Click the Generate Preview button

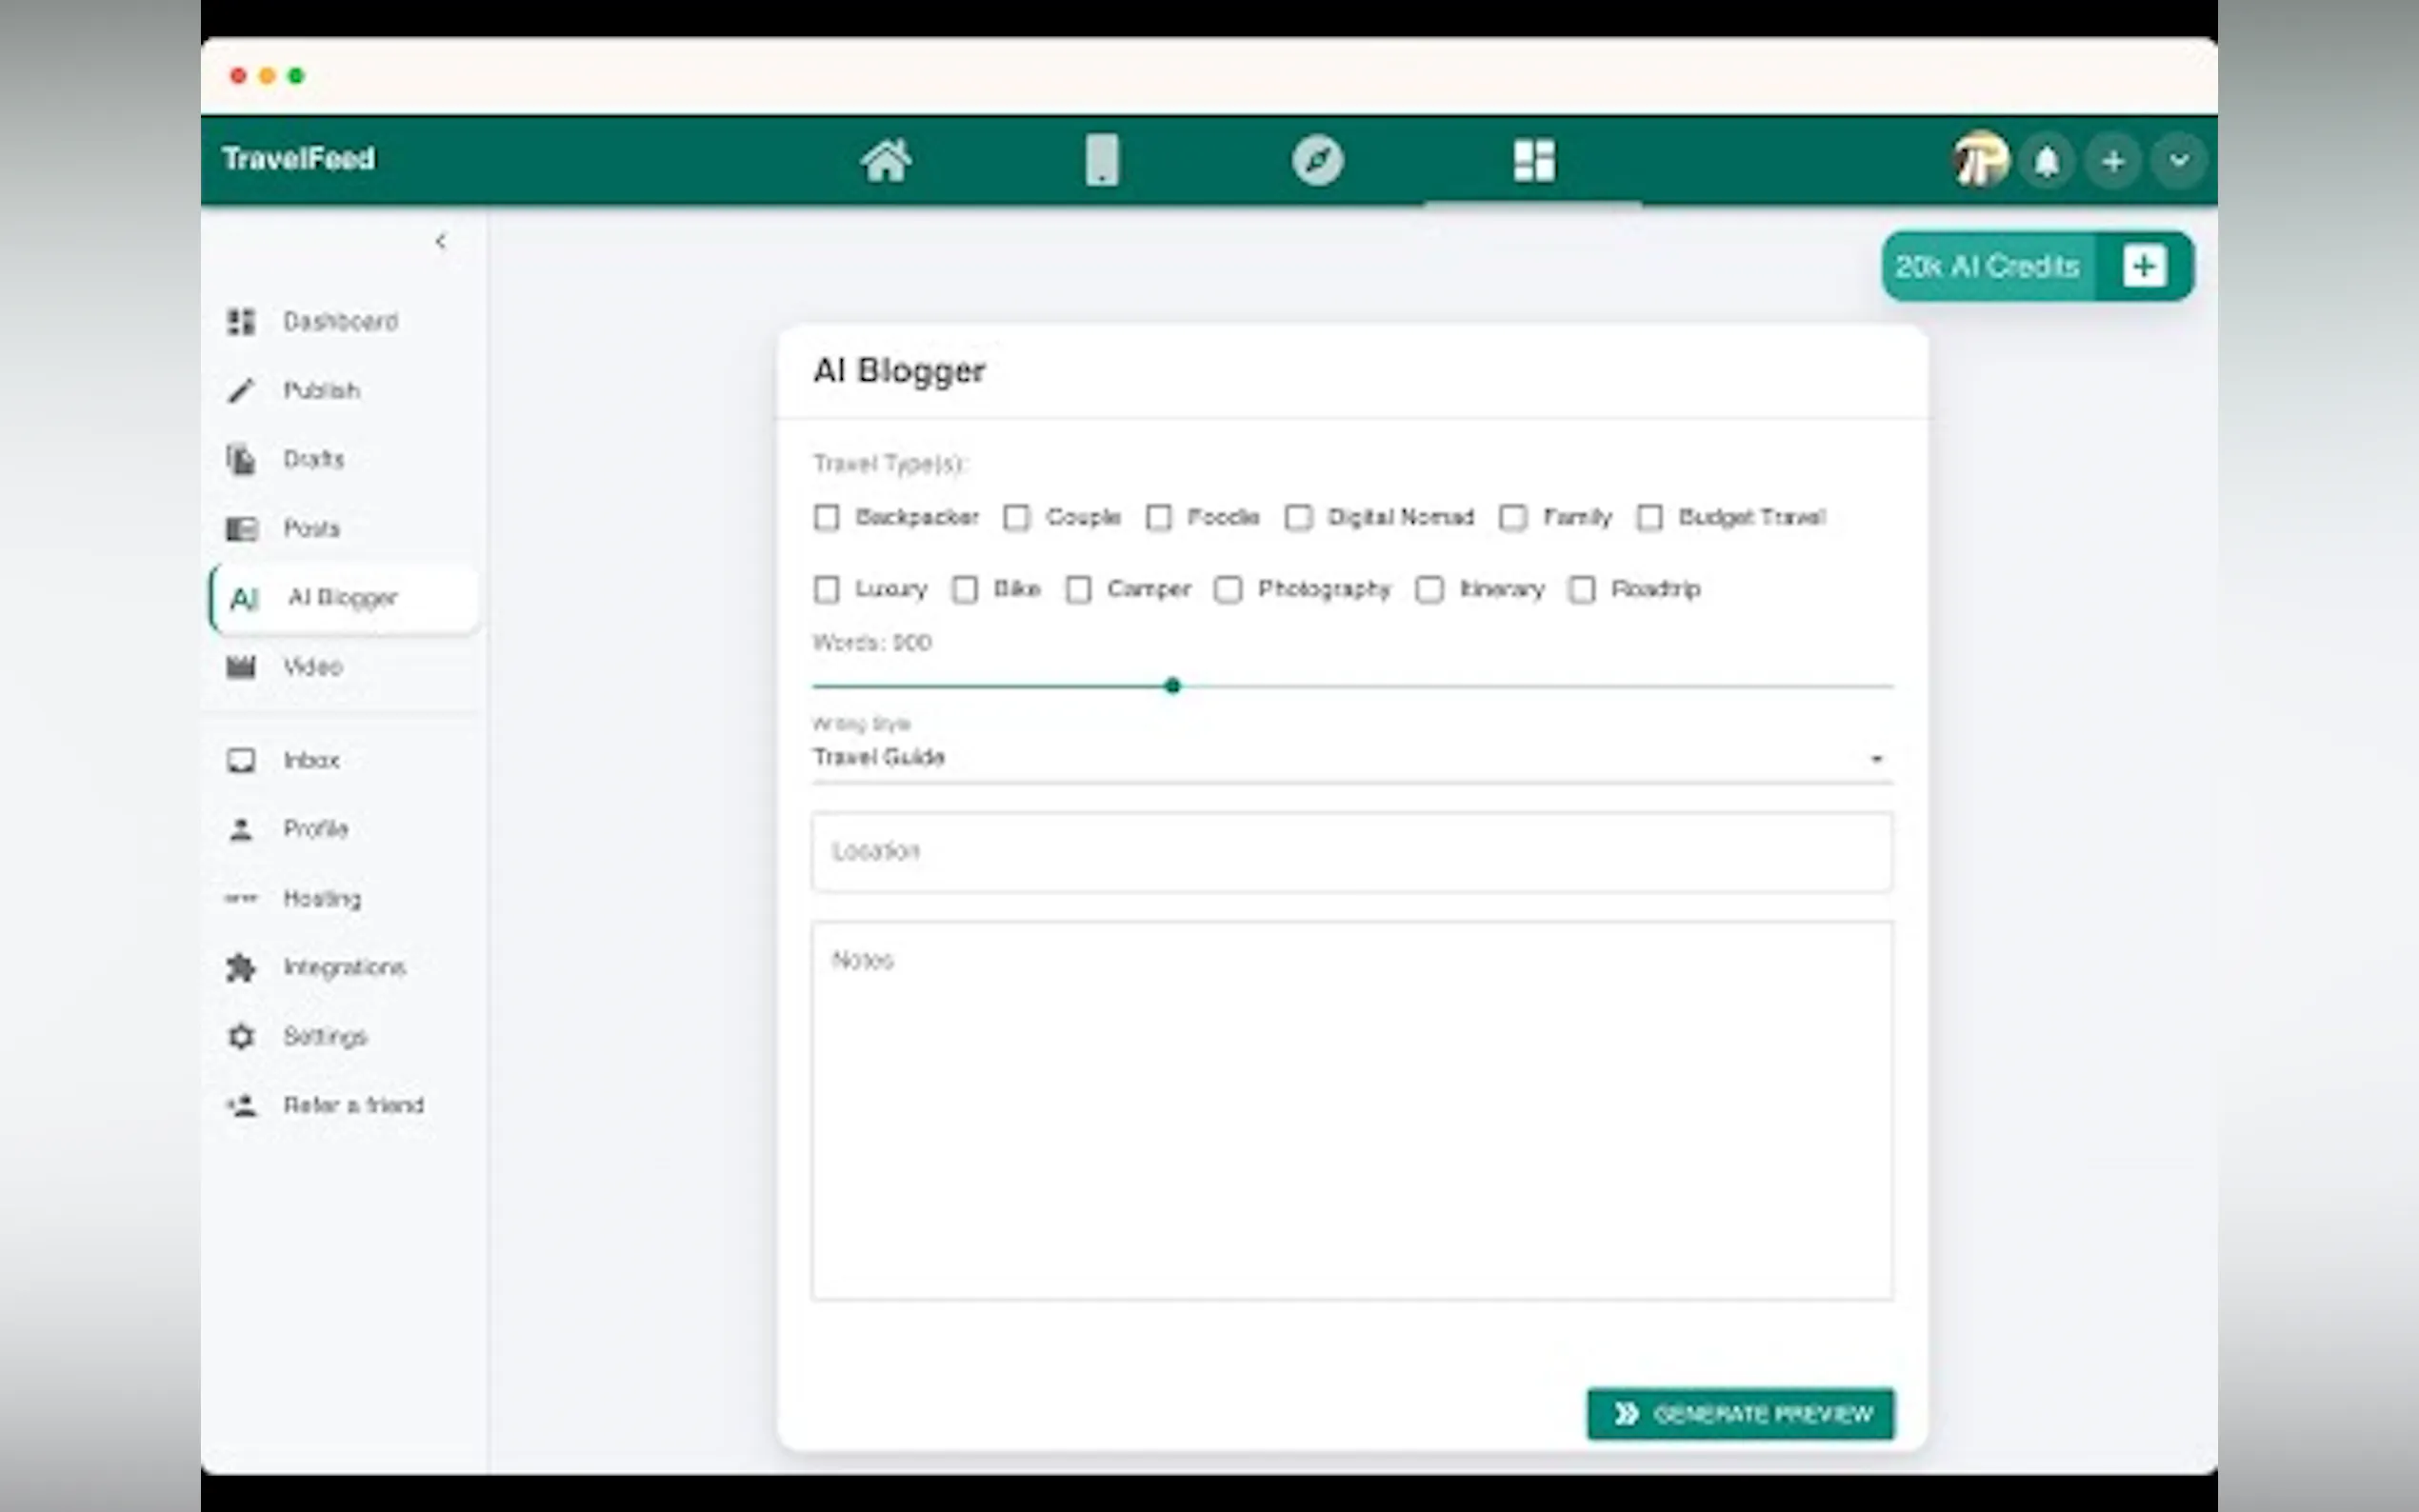pyautogui.click(x=1740, y=1413)
